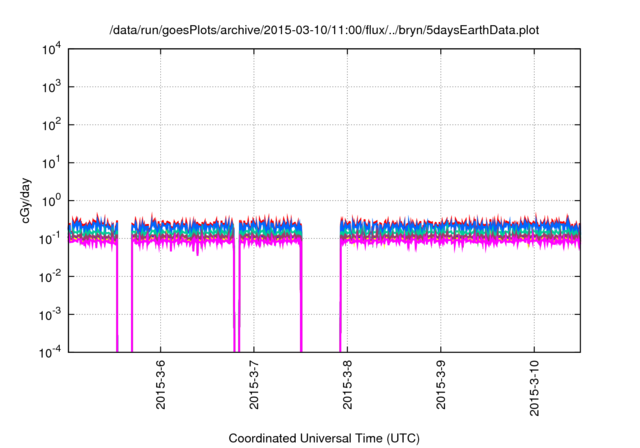Click the 10^2 y-axis tick label
The width and height of the screenshot is (640, 448).
click(x=51, y=125)
